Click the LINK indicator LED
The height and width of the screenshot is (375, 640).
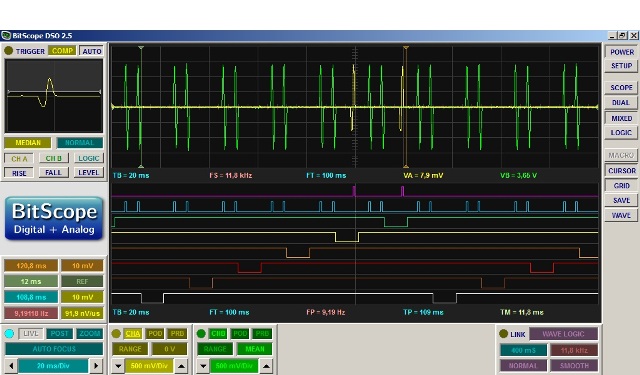[503, 334]
